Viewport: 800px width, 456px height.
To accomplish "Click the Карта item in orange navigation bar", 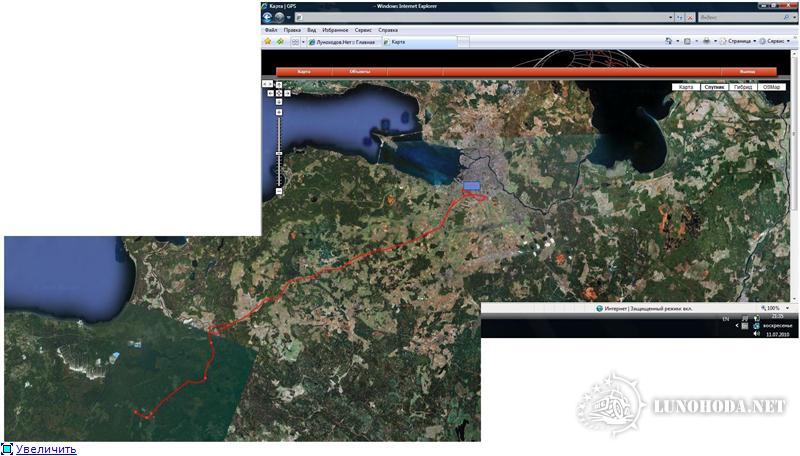I will 304,72.
